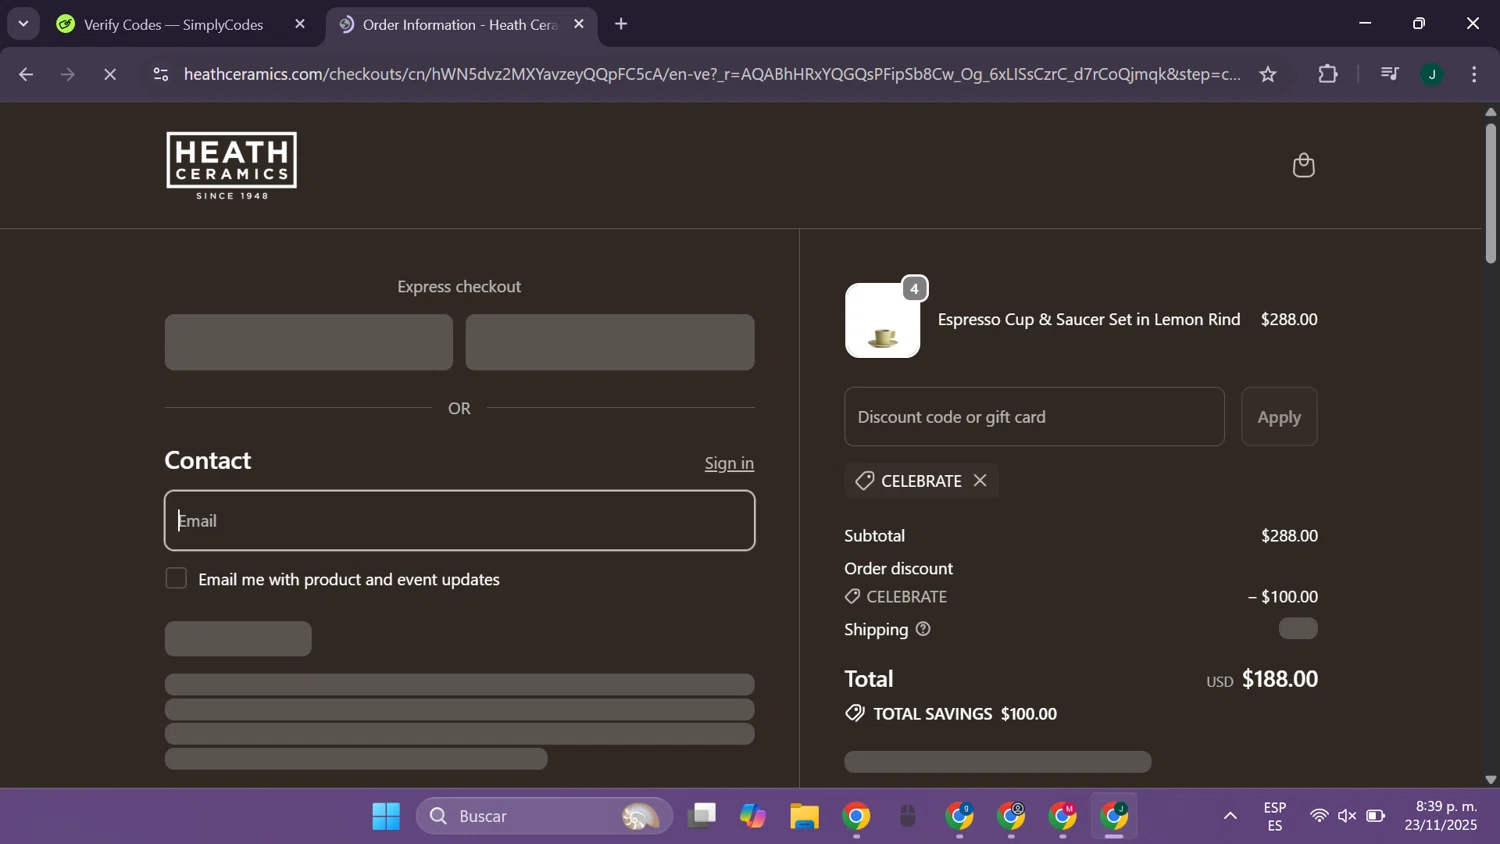Open Copilot from the taskbar
Image resolution: width=1500 pixels, height=844 pixels.
click(753, 817)
